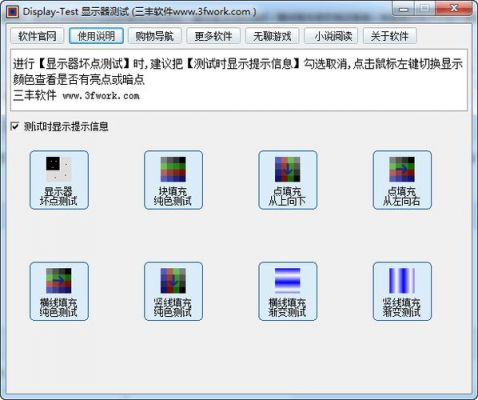
Task: Open the 竖线填充渐变测试 gradient test
Action: [402, 291]
